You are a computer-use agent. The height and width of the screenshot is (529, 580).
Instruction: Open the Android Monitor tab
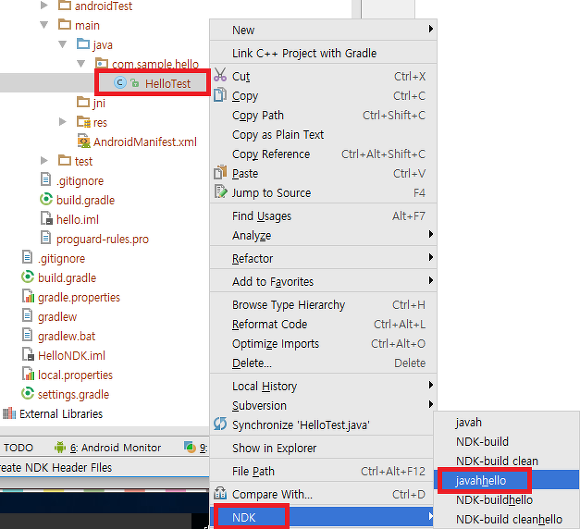click(x=108, y=447)
